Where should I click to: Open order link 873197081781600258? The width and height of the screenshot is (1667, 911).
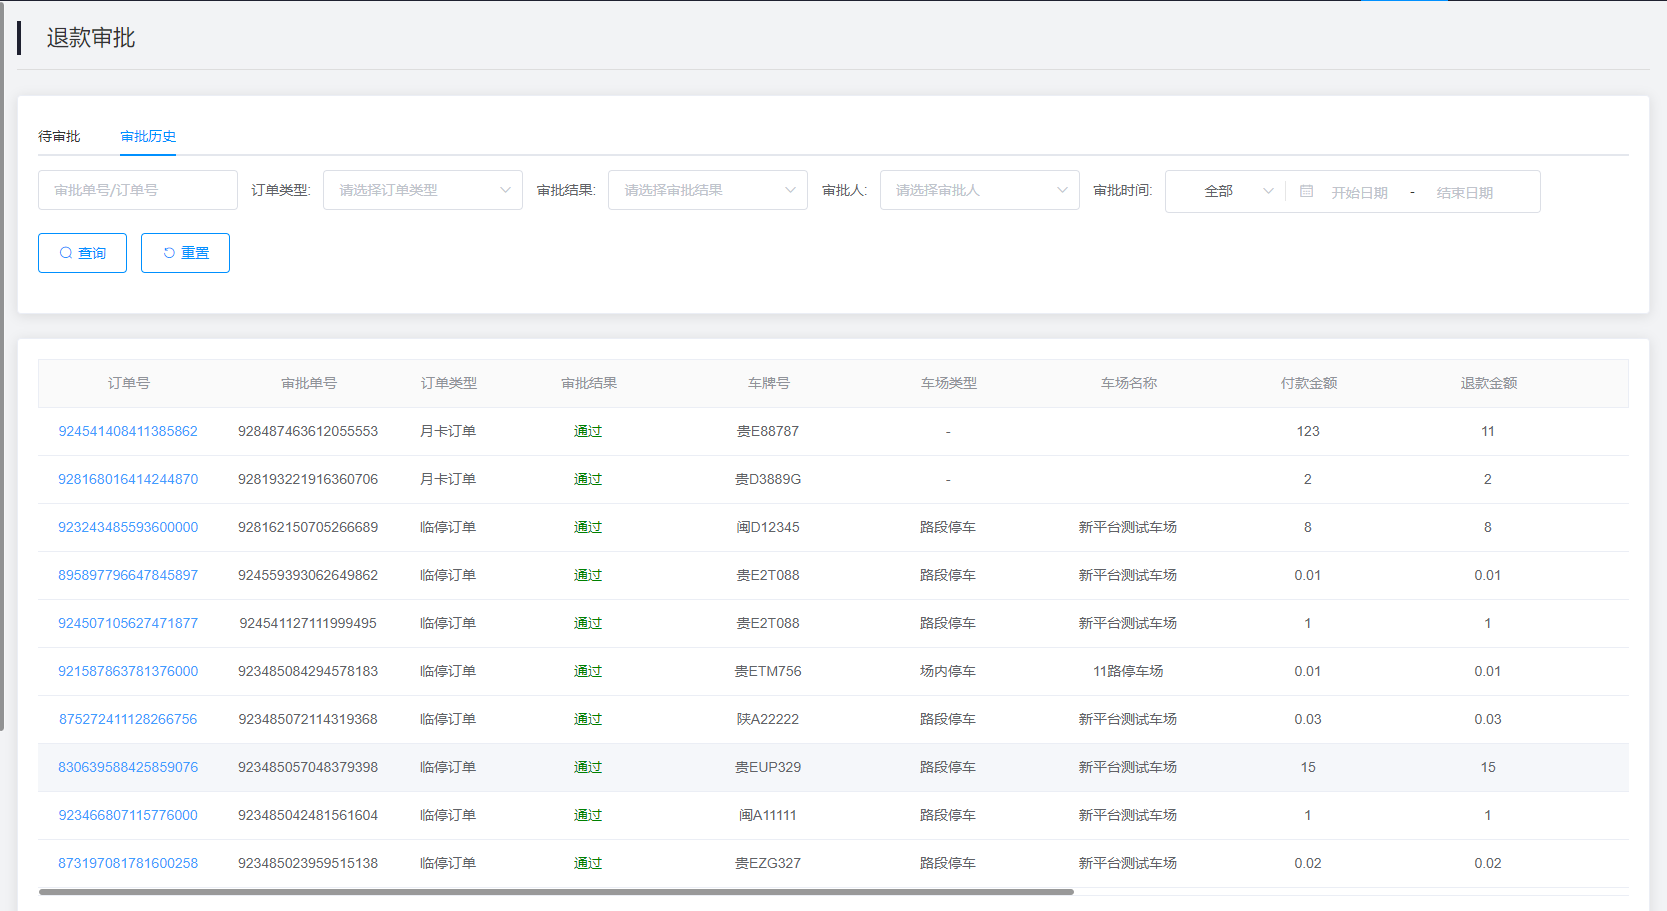tap(128, 863)
